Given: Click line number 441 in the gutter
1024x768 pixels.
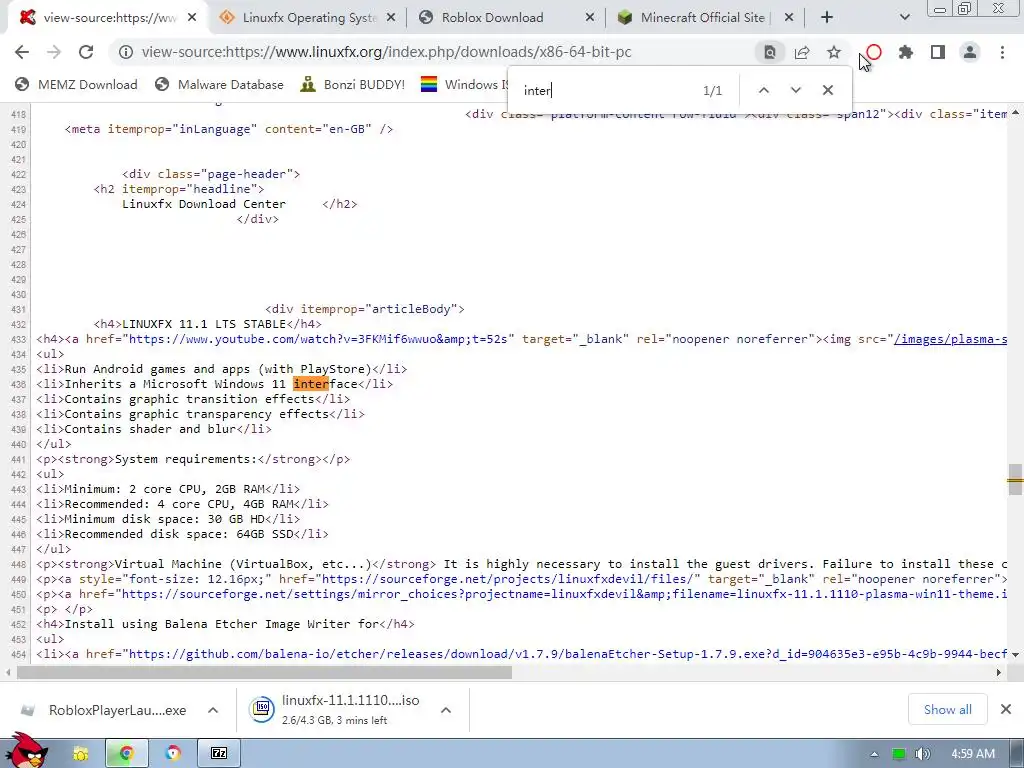Looking at the screenshot, I should (x=18, y=459).
